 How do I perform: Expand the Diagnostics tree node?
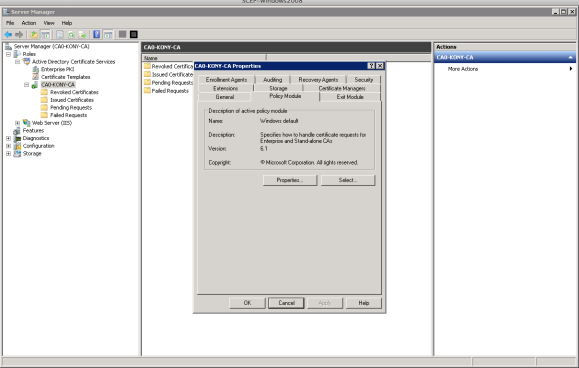[x=8, y=138]
